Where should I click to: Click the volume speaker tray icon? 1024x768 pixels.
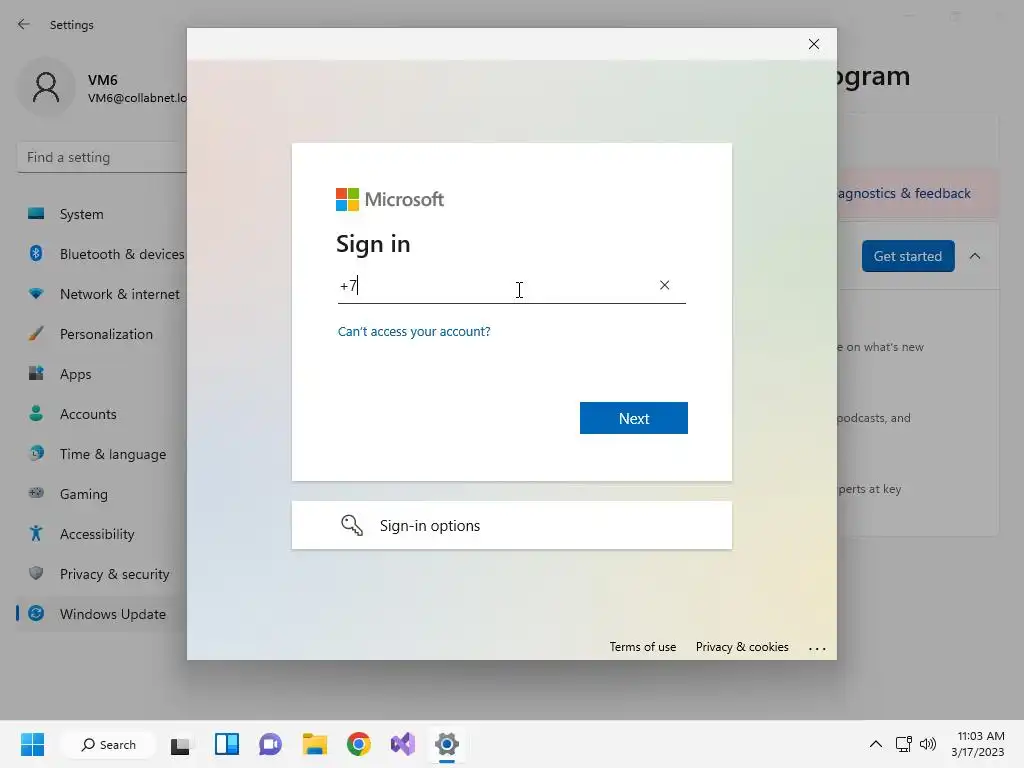point(927,744)
